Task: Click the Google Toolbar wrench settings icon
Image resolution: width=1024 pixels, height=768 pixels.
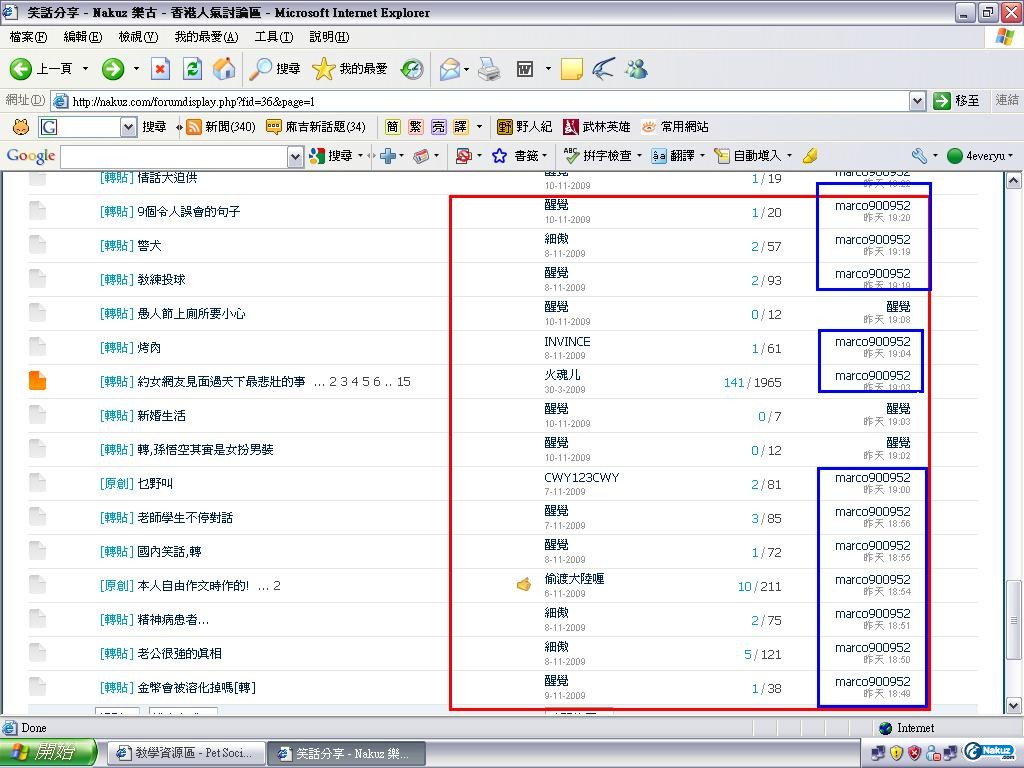Action: [919, 156]
